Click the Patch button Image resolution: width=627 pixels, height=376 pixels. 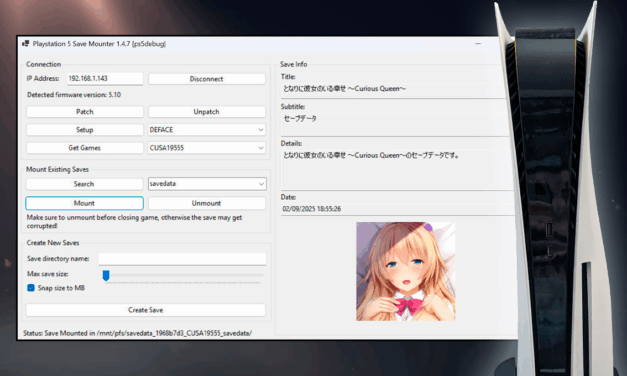tap(85, 112)
